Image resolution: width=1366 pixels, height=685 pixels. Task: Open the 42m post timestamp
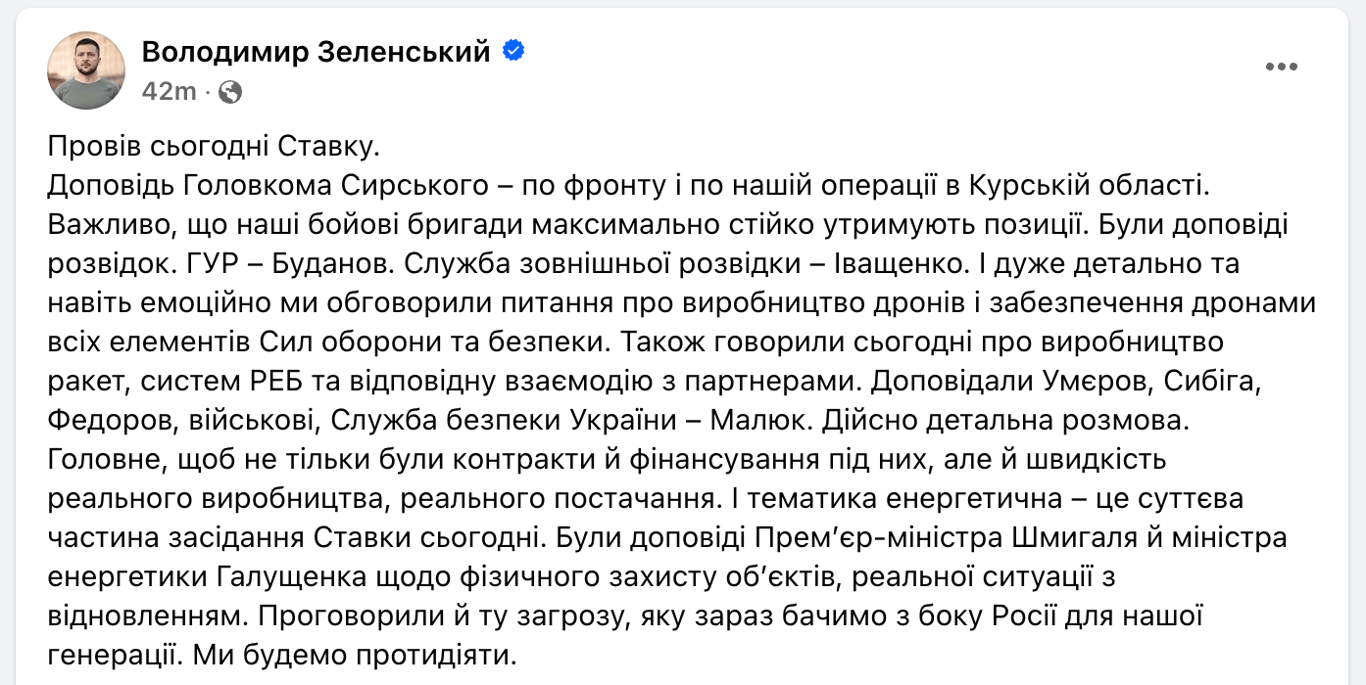pyautogui.click(x=169, y=92)
